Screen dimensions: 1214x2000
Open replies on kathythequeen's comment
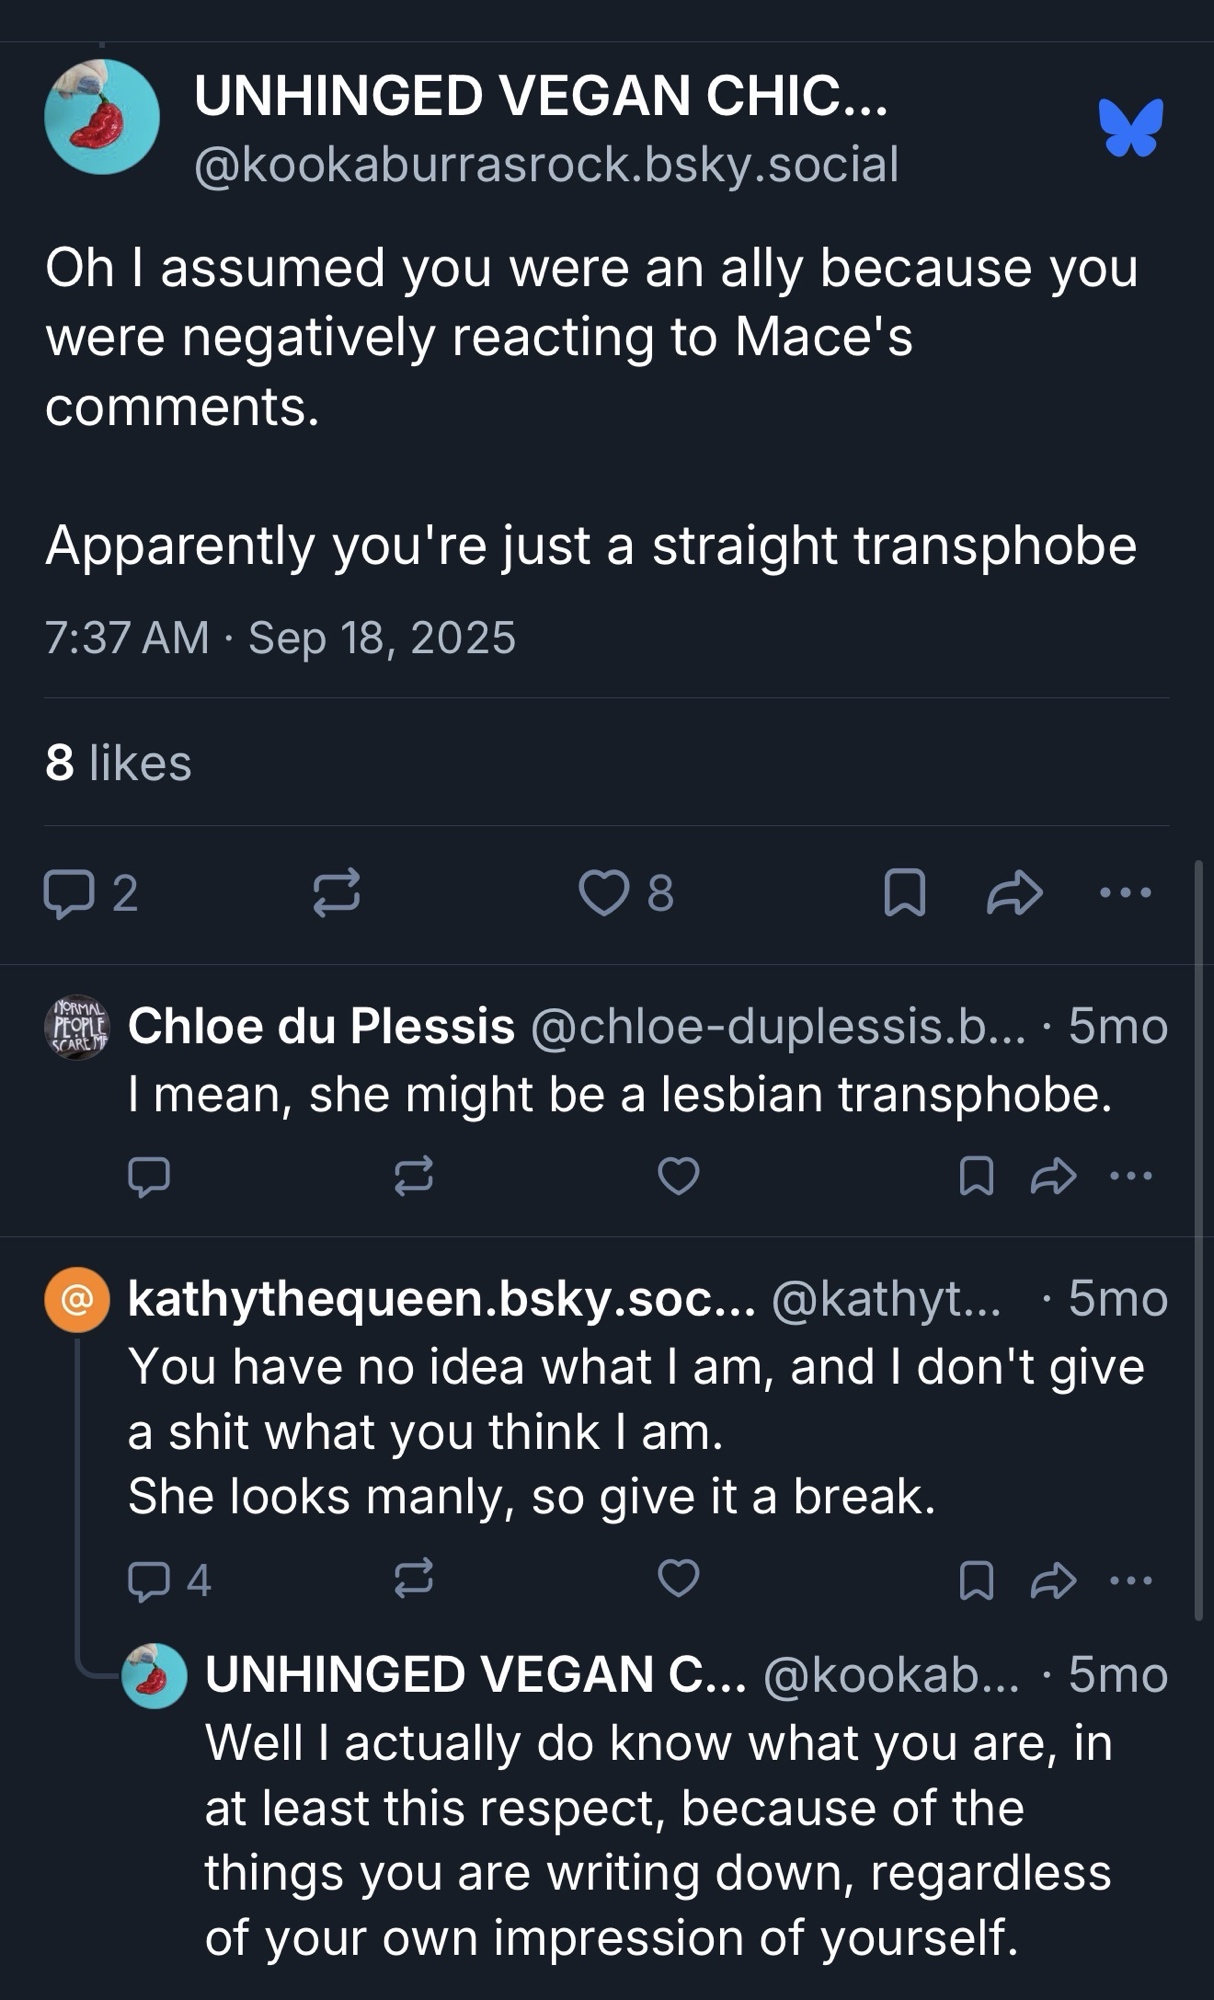tap(150, 1580)
